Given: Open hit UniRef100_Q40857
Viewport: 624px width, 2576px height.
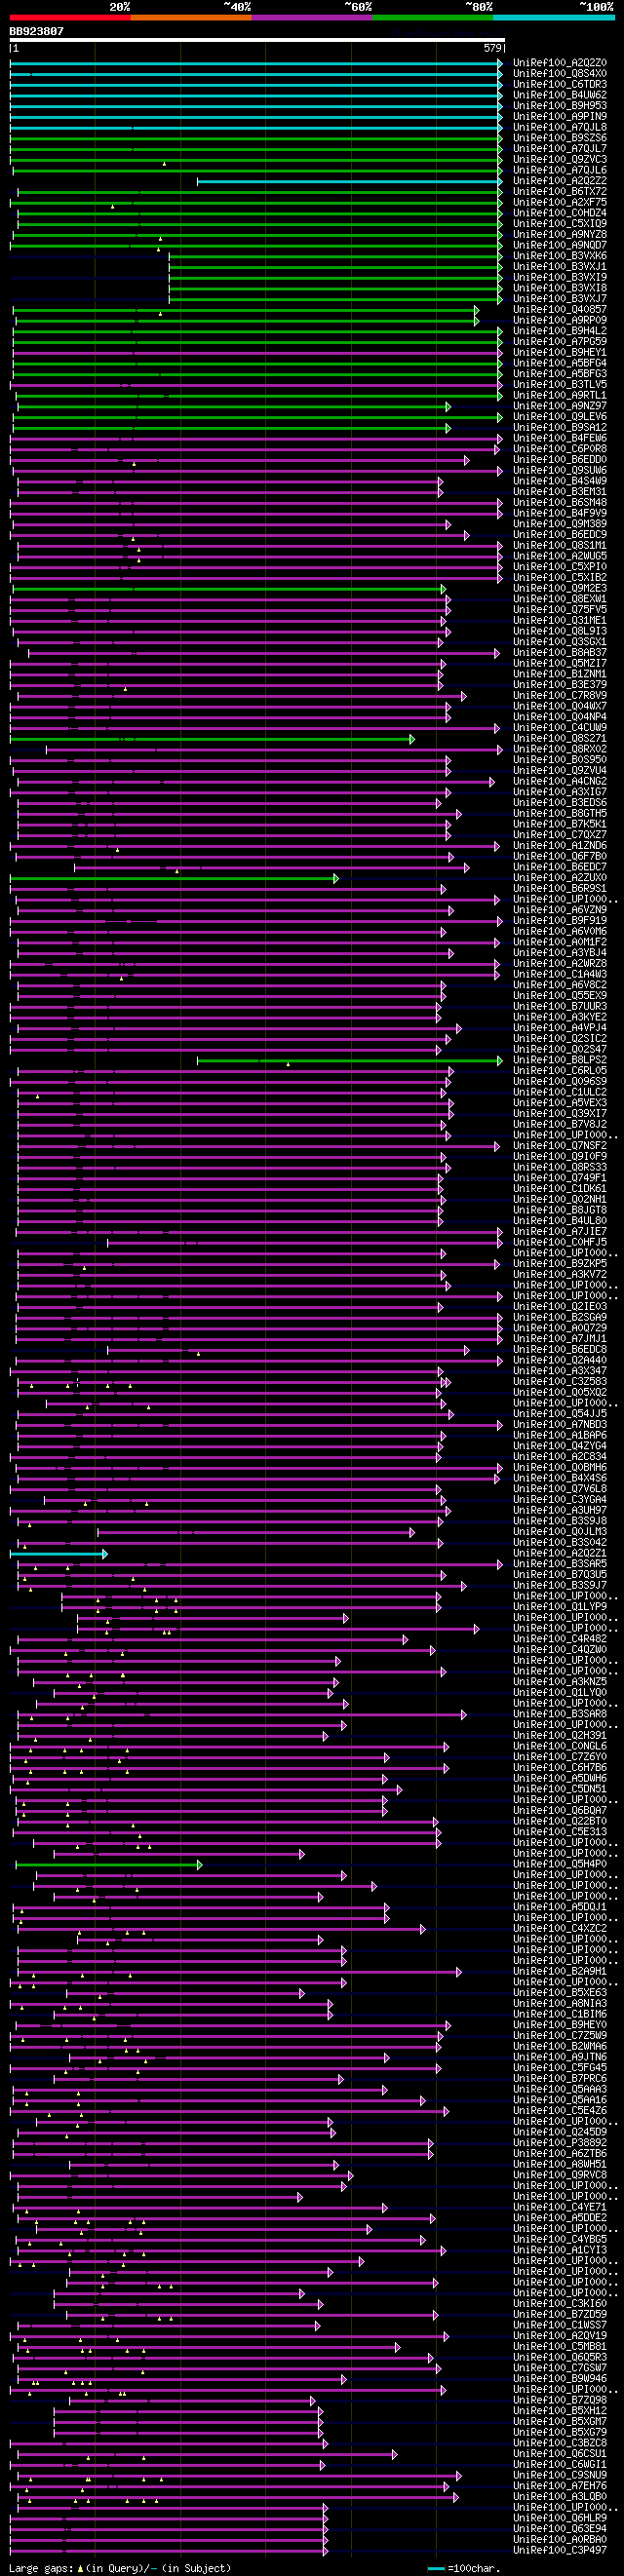Looking at the screenshot, I should point(560,310).
